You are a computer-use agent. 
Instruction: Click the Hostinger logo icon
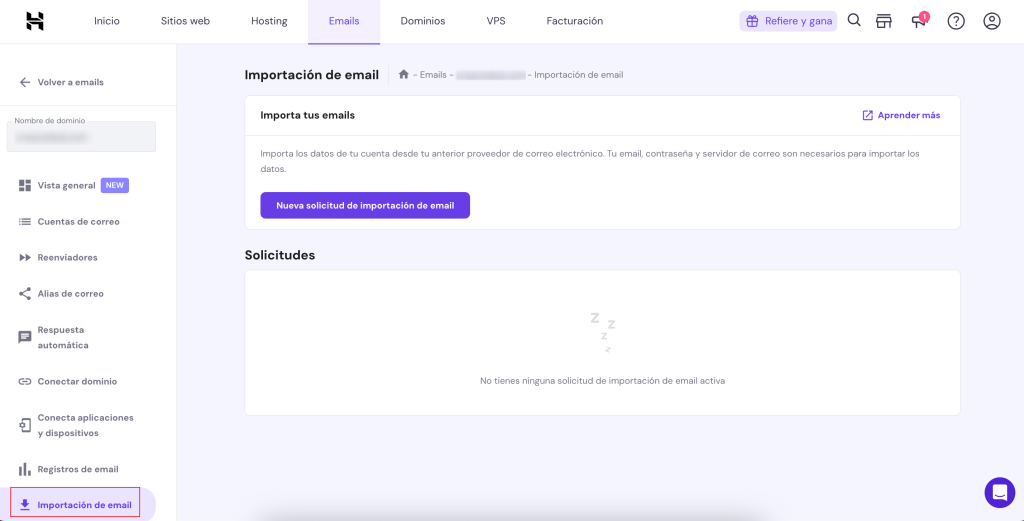[x=35, y=21]
